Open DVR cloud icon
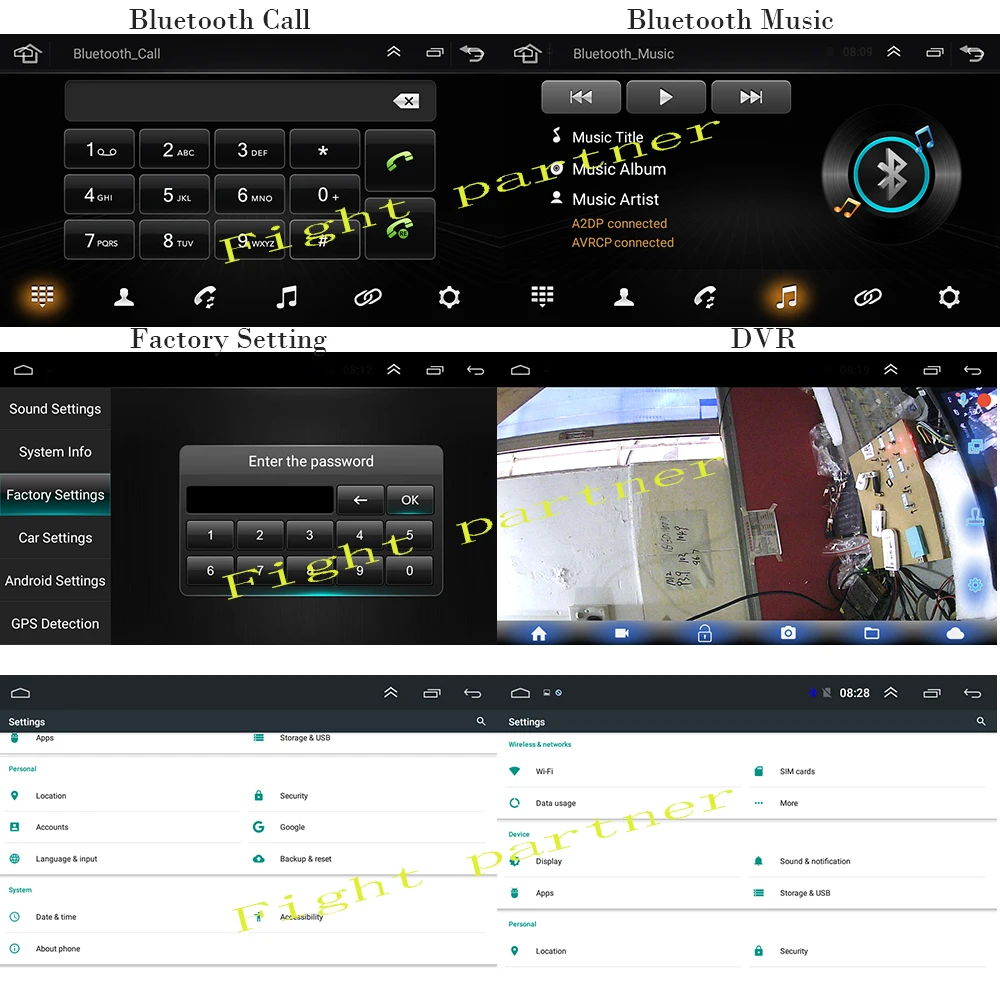The image size is (1000, 1000). [955, 633]
